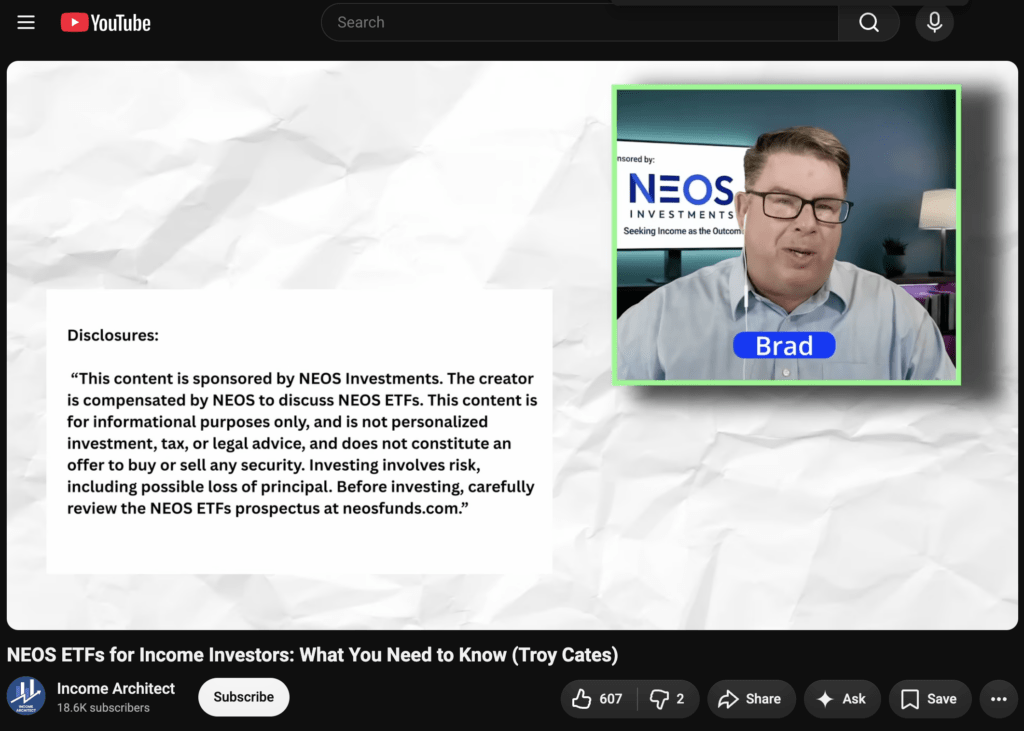Screen dimensions: 1024x731
Task: Open the three-dot more actions menu
Action: [999, 699]
